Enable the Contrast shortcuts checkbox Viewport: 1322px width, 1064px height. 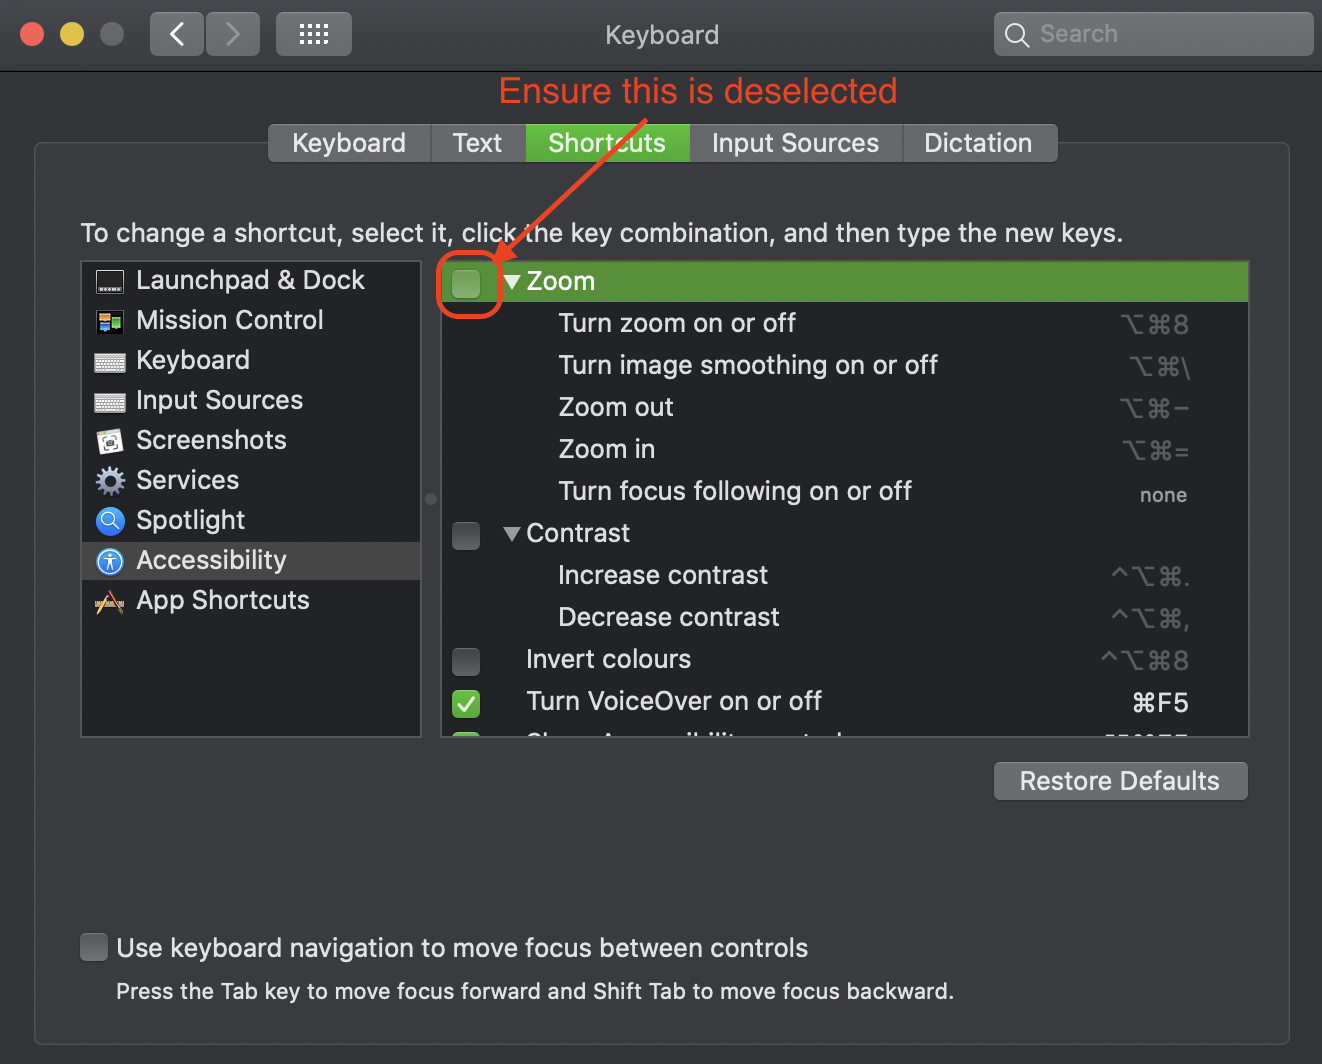(x=466, y=535)
